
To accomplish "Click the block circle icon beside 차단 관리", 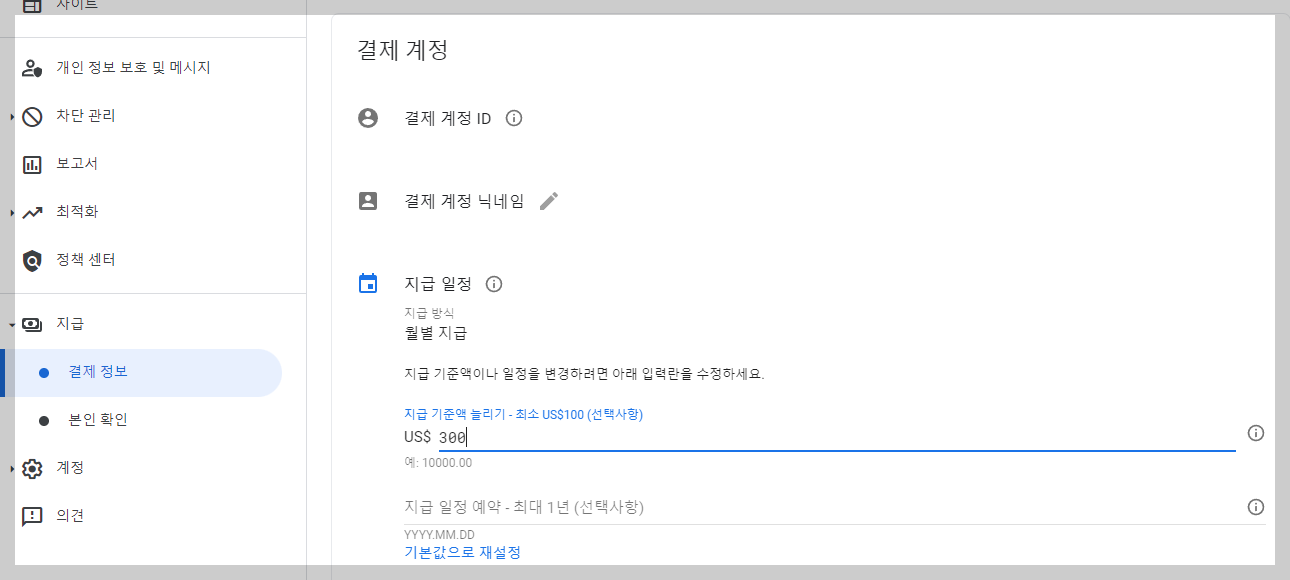I will 32,116.
